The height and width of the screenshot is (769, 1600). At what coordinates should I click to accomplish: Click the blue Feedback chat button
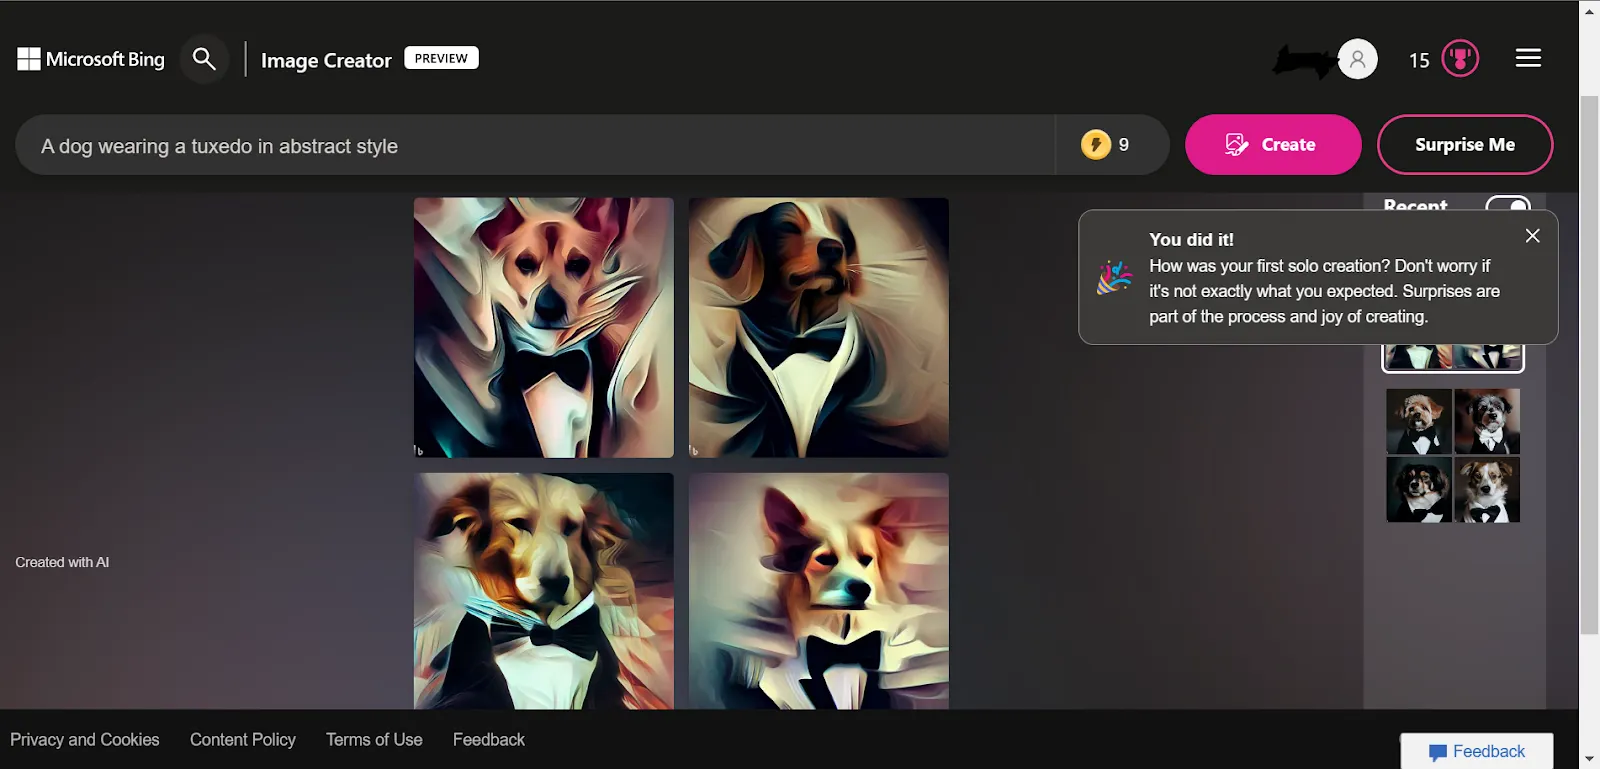click(x=1477, y=752)
